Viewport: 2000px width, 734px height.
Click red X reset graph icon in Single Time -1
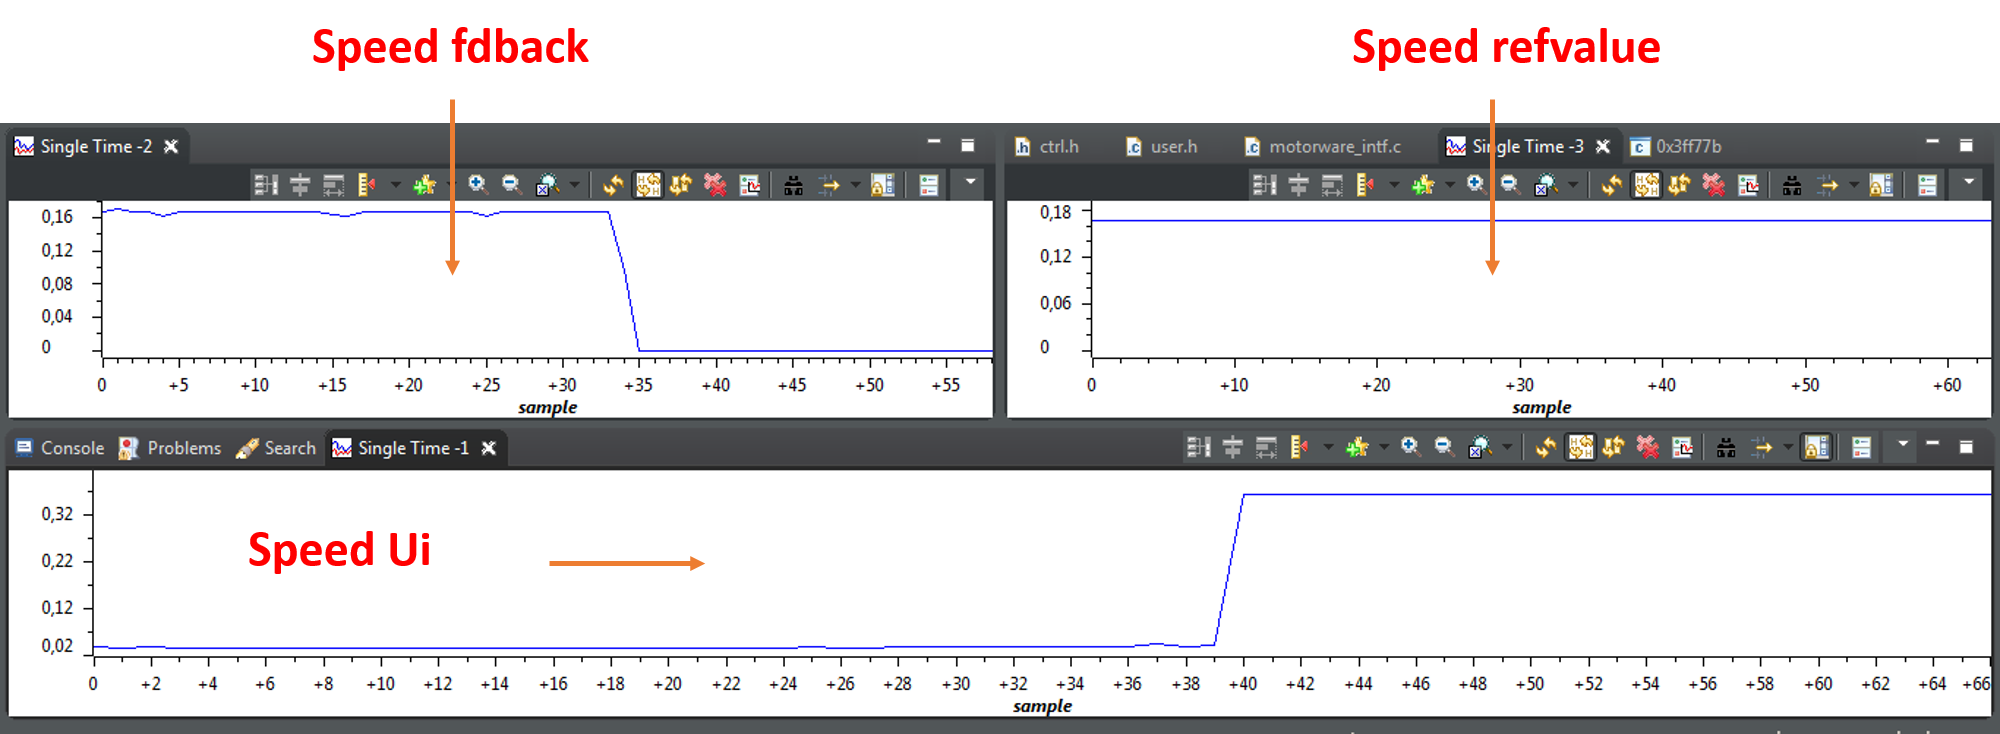tap(1648, 447)
